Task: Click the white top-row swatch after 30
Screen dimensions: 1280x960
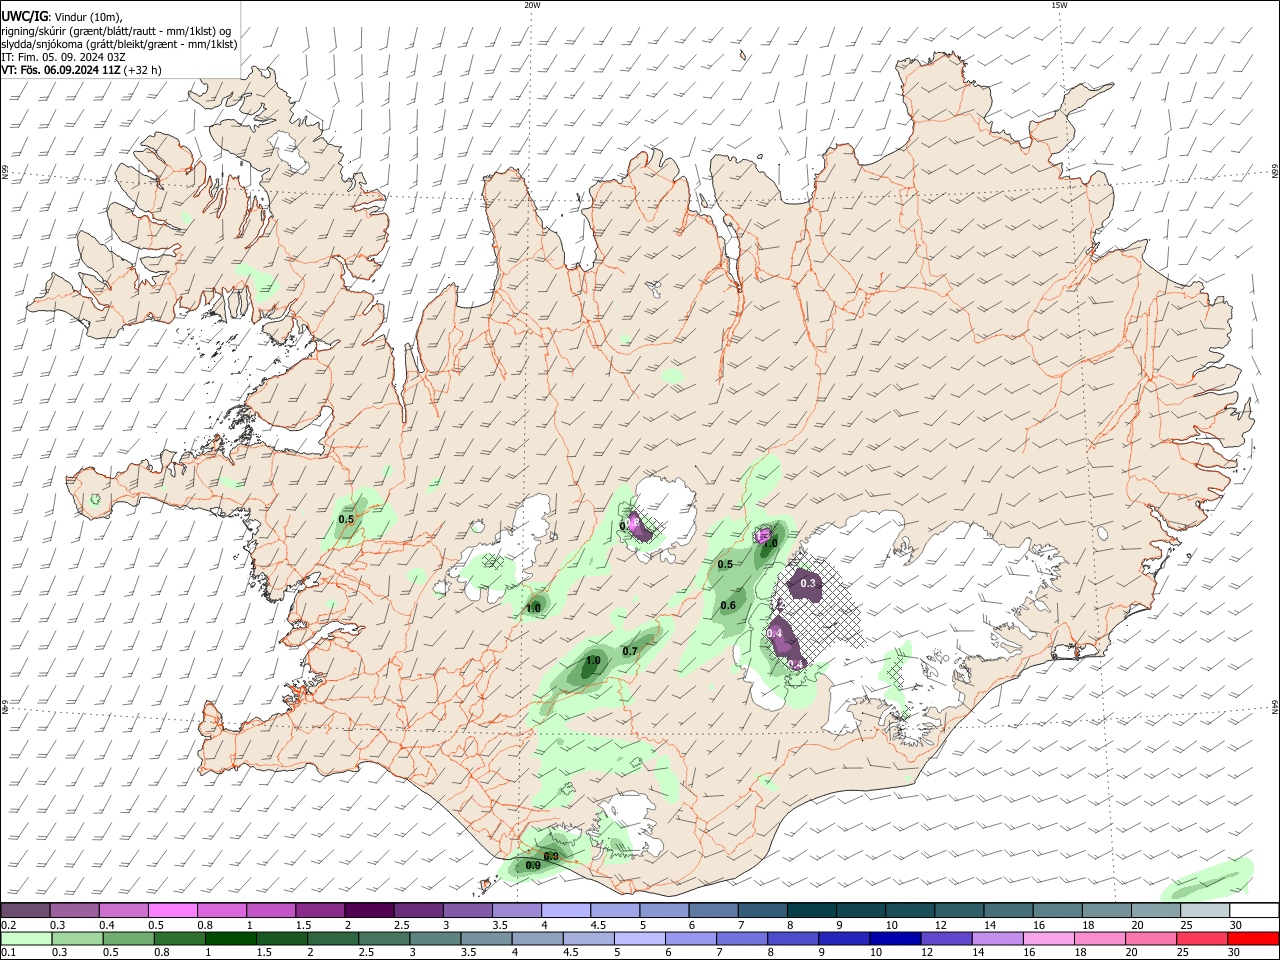Action: point(1252,910)
